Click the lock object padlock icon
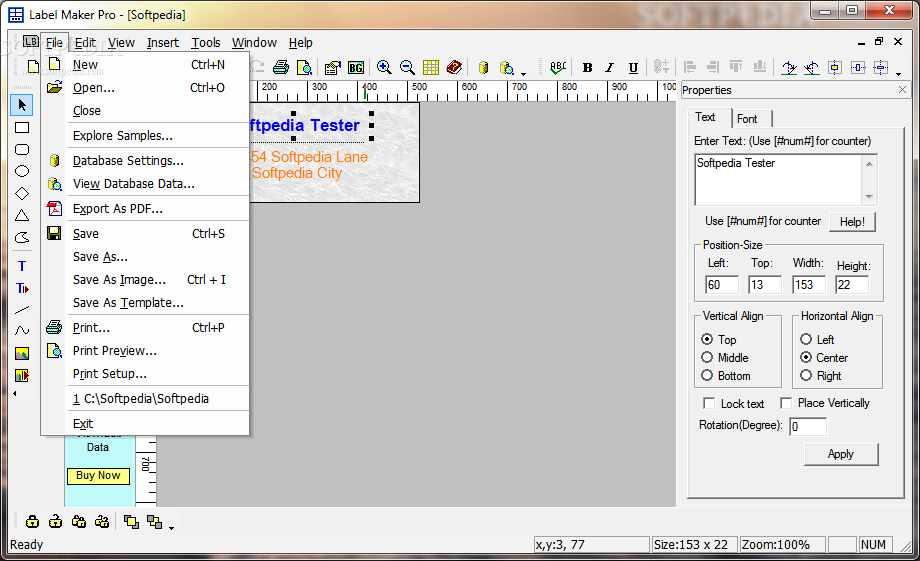The image size is (920, 561). [32, 521]
